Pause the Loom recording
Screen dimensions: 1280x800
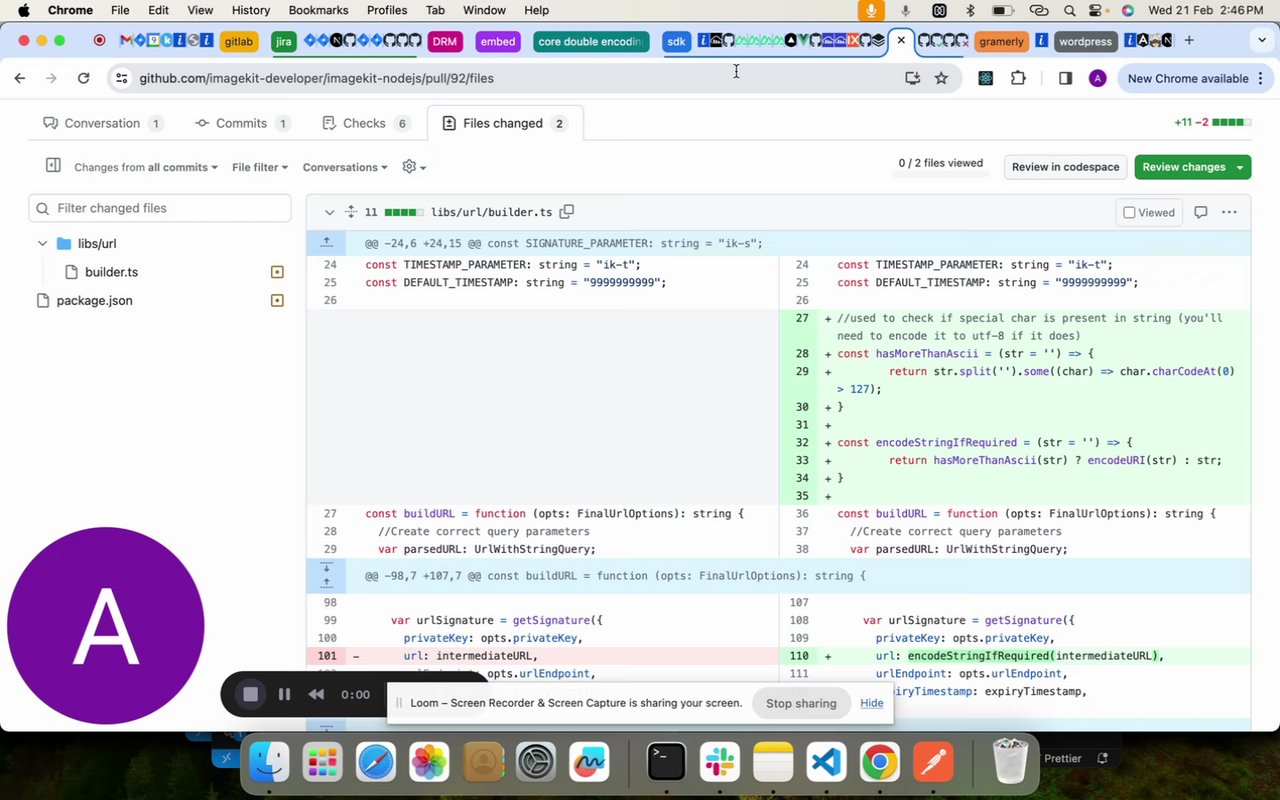[284, 694]
